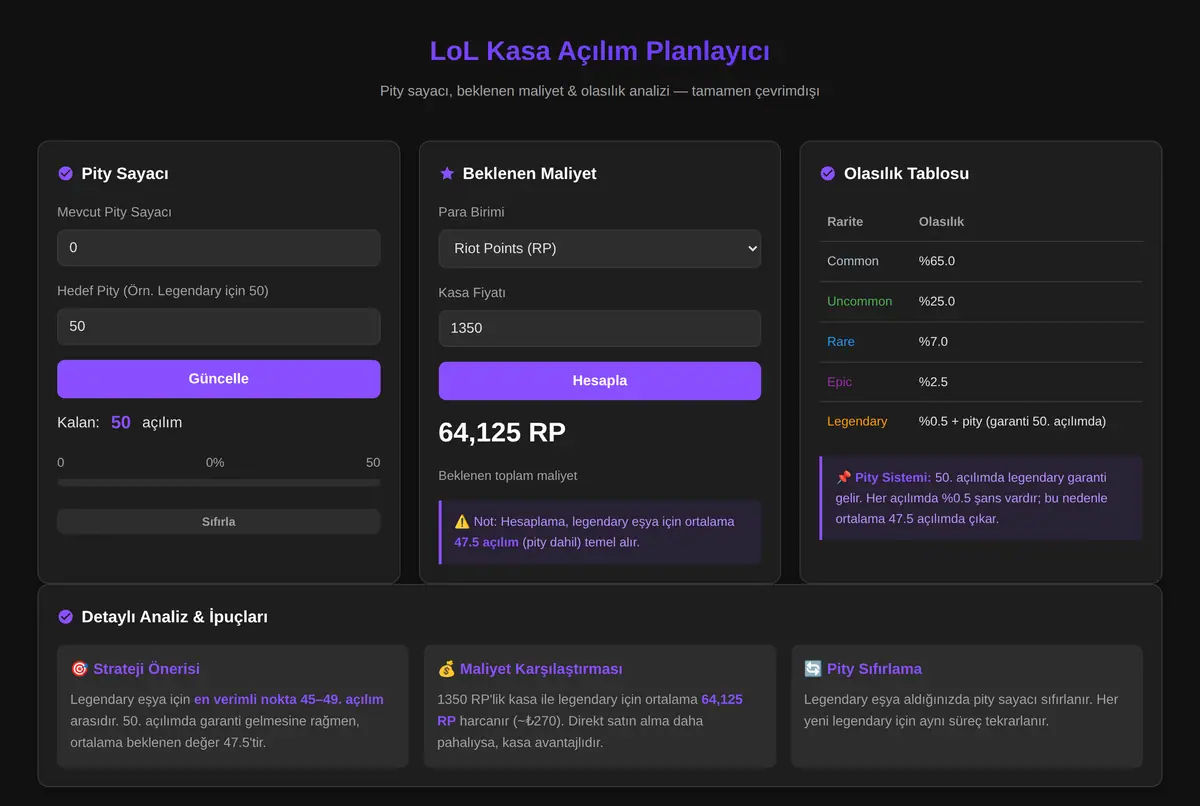Click the target icon next to Strateji Önerisi
The width and height of the screenshot is (1200, 806).
click(79, 669)
